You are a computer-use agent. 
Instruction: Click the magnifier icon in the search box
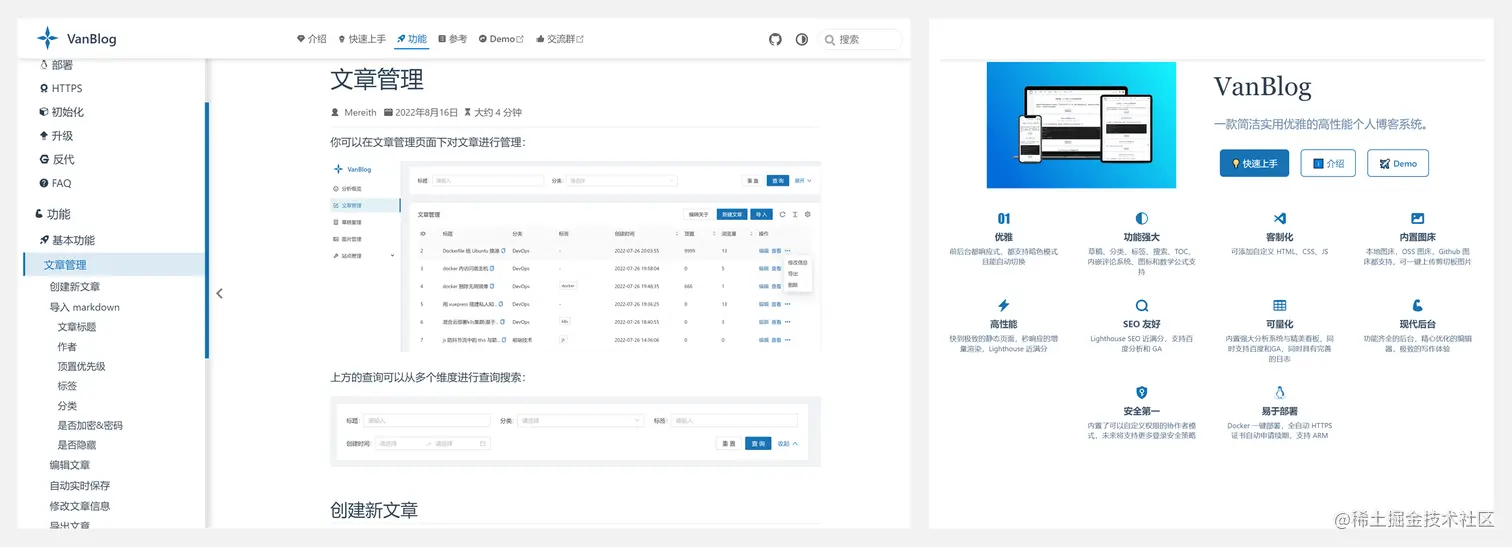[830, 40]
